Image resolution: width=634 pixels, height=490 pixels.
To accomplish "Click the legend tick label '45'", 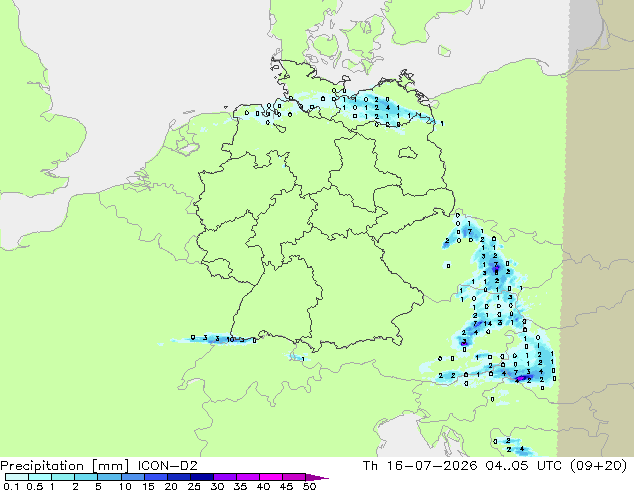I will 286,486.
